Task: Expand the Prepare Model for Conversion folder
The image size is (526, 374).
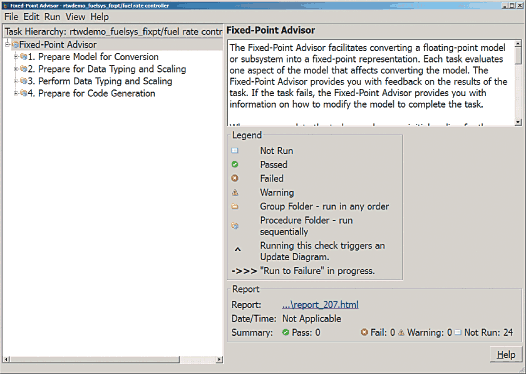Action: click(16, 57)
